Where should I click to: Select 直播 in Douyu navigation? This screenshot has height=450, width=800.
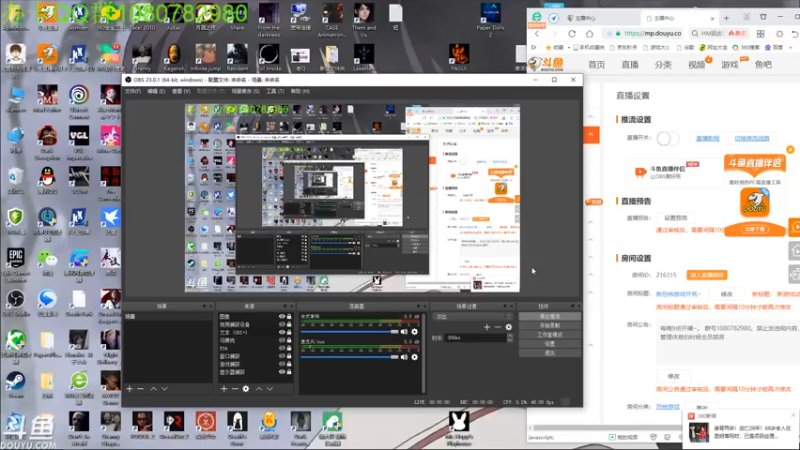(630, 65)
